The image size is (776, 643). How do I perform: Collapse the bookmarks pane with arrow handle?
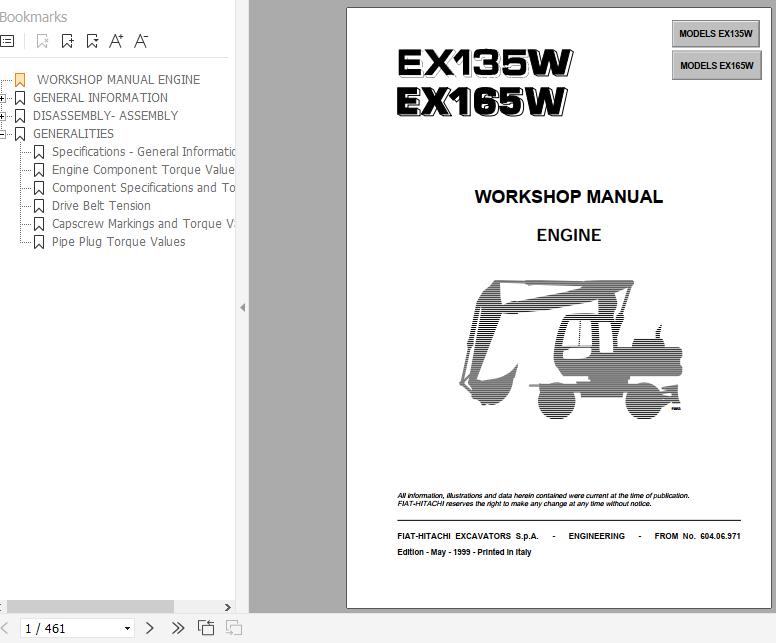click(242, 307)
